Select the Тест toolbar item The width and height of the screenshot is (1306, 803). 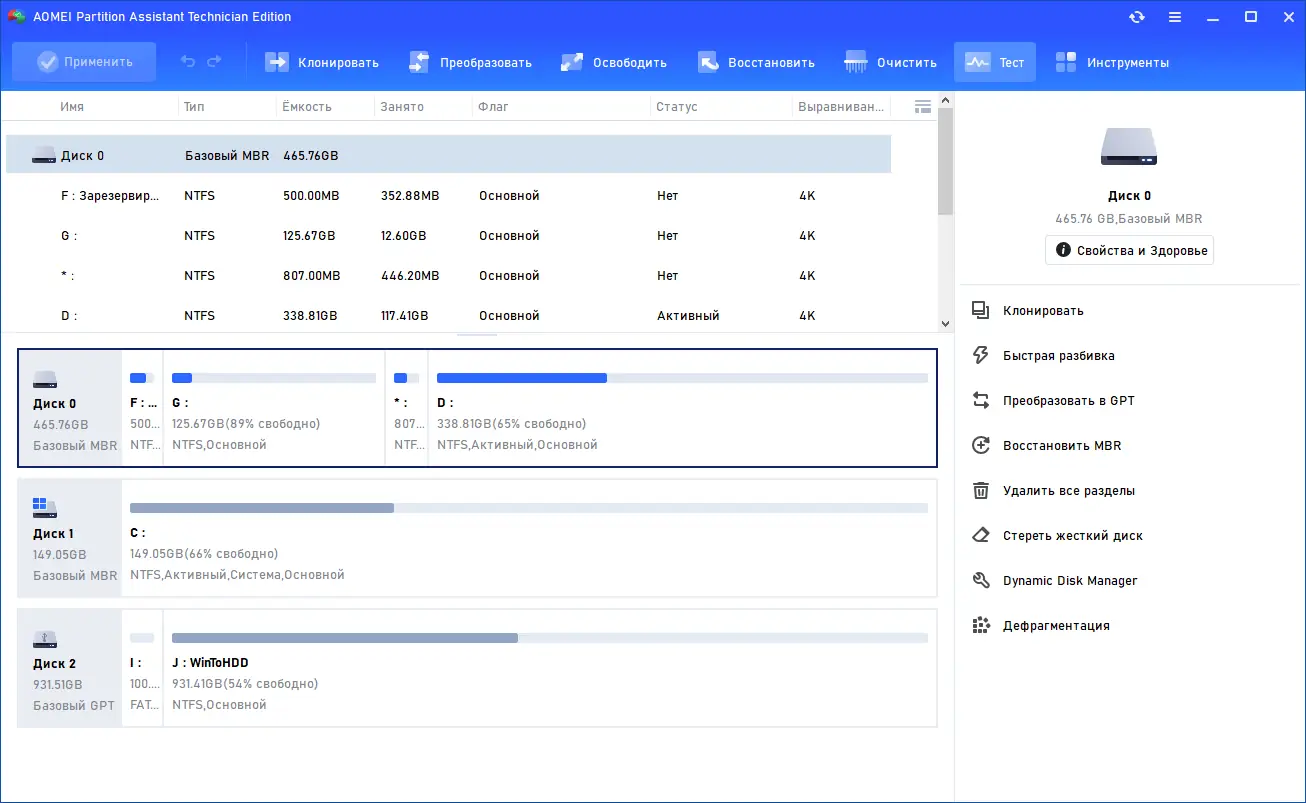point(995,62)
